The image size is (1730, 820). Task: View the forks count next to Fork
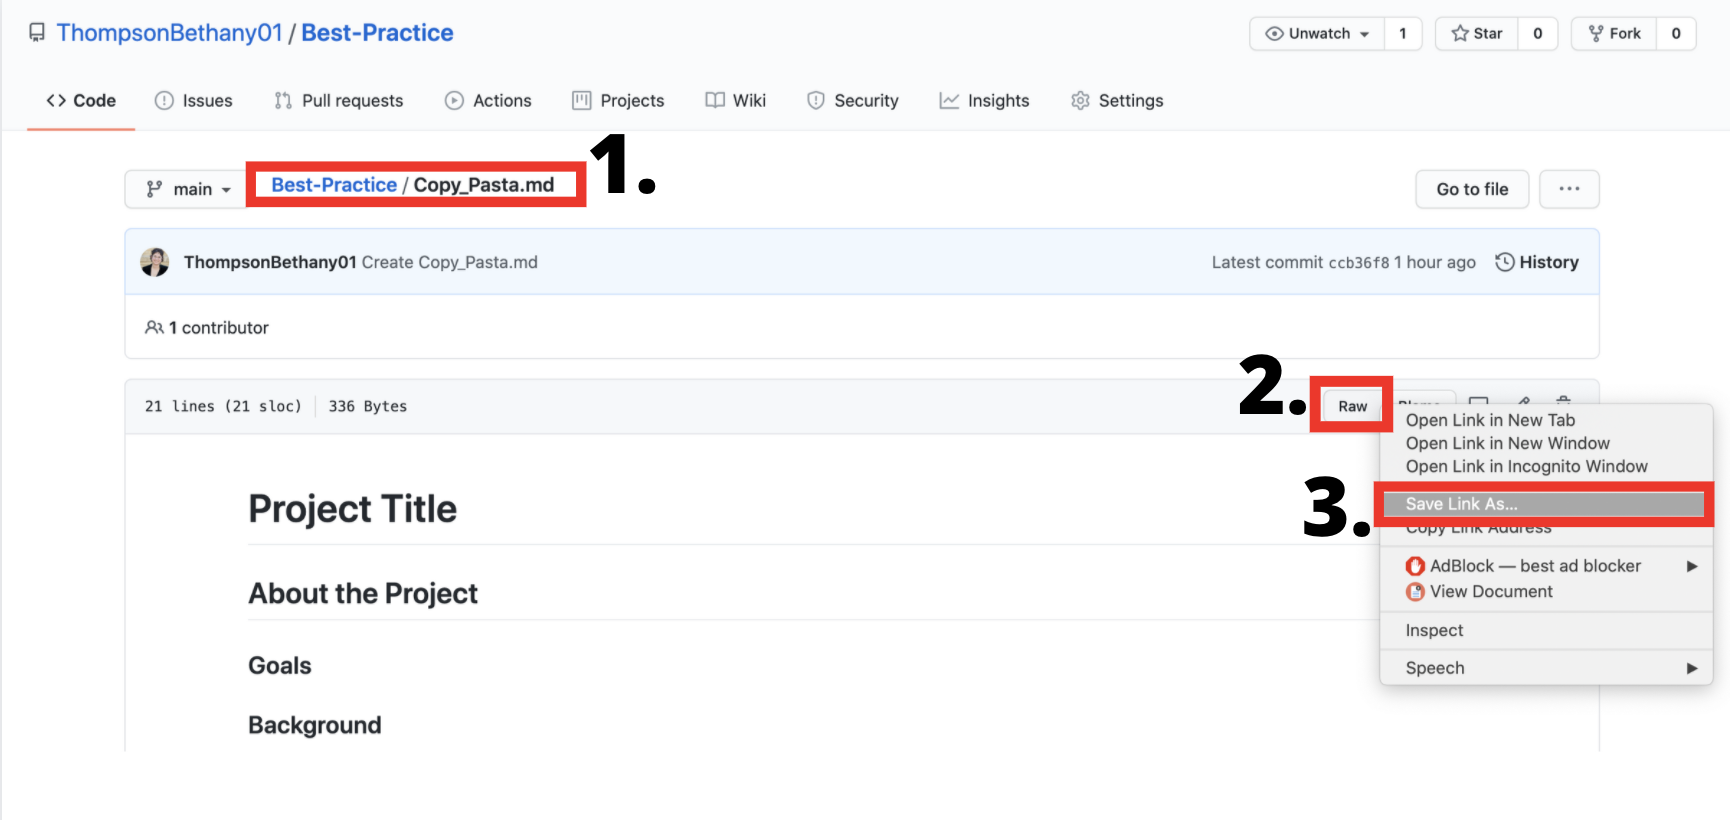(1676, 33)
